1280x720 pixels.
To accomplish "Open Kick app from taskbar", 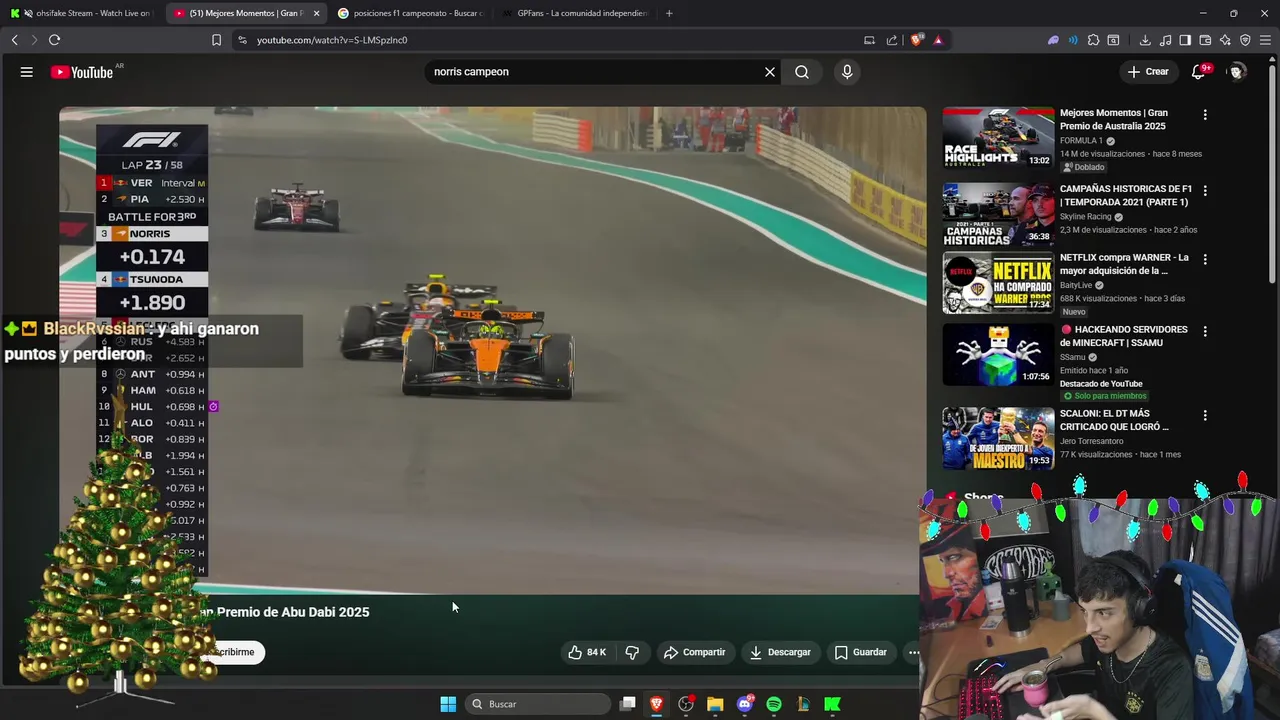I will [x=832, y=704].
